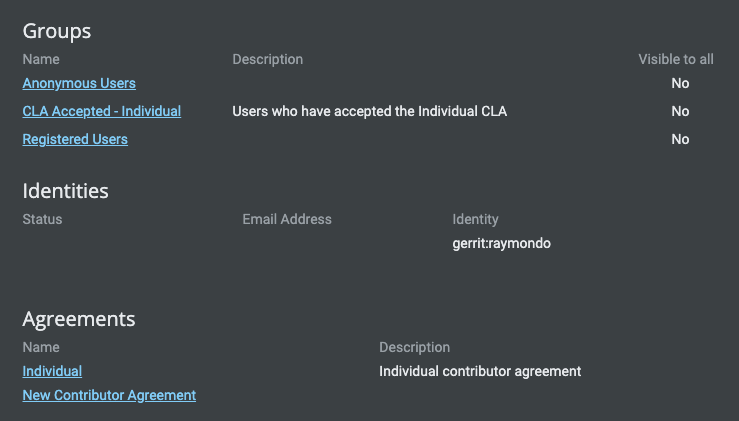The height and width of the screenshot is (421, 739).
Task: Click the Email Address column header
Action: 287,219
